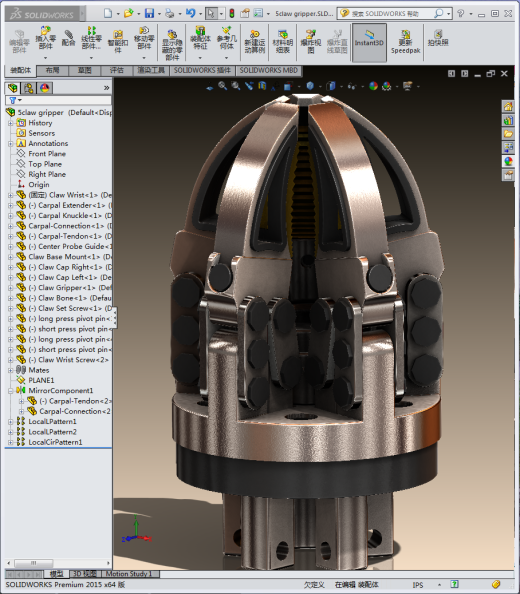Click the Apply Scene icon in viewport toolbar
Image resolution: width=520 pixels, height=594 pixels.
(x=387, y=86)
